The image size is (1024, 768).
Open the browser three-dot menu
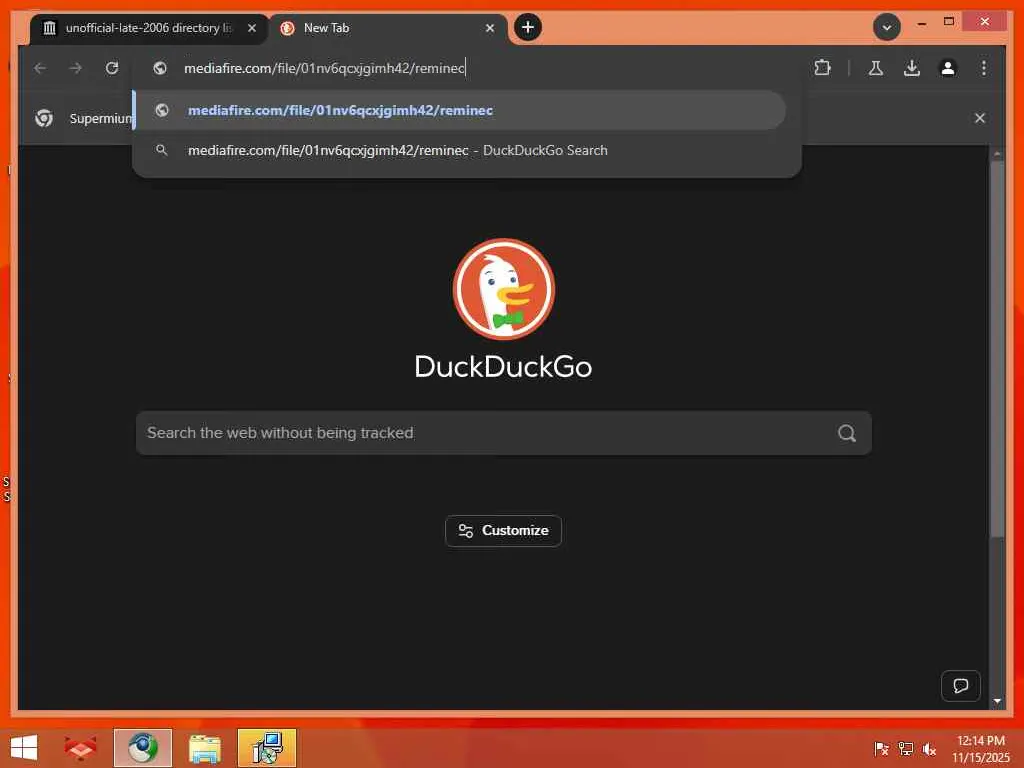pos(984,68)
